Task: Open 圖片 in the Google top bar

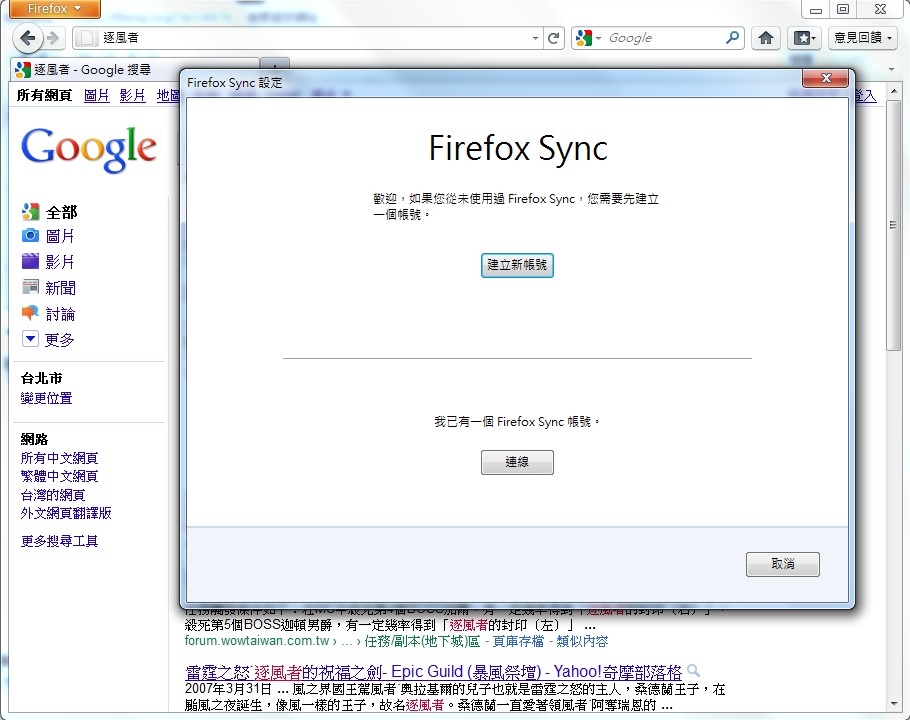Action: [96, 95]
